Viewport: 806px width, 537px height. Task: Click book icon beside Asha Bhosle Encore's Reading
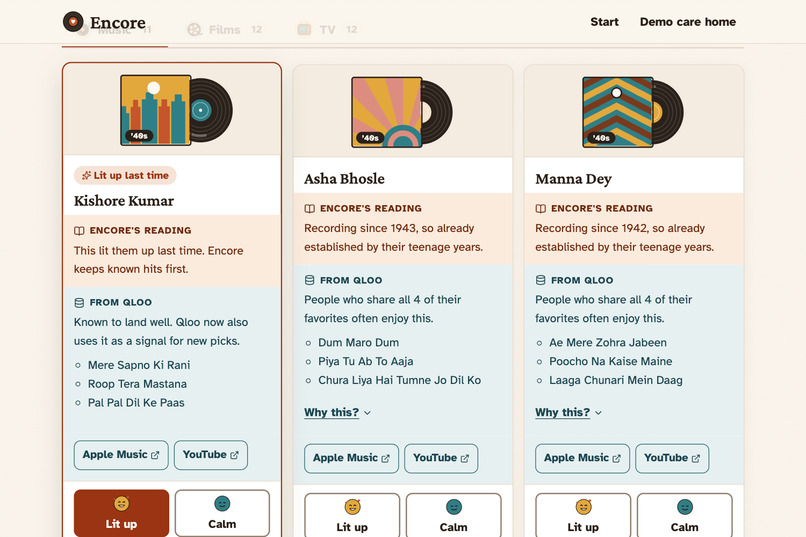click(309, 209)
